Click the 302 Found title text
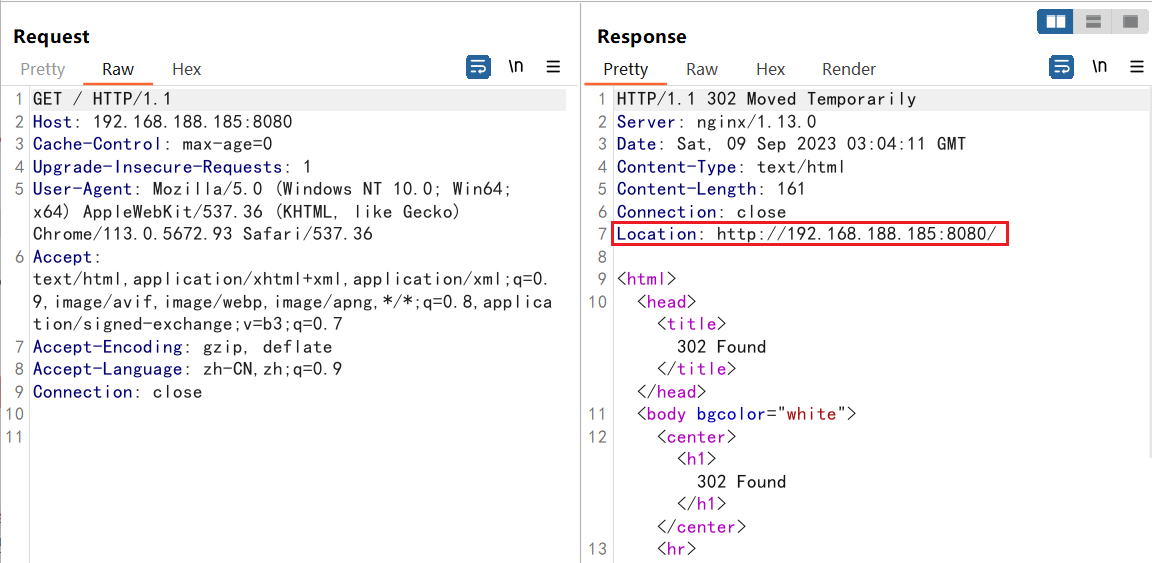 click(x=721, y=347)
